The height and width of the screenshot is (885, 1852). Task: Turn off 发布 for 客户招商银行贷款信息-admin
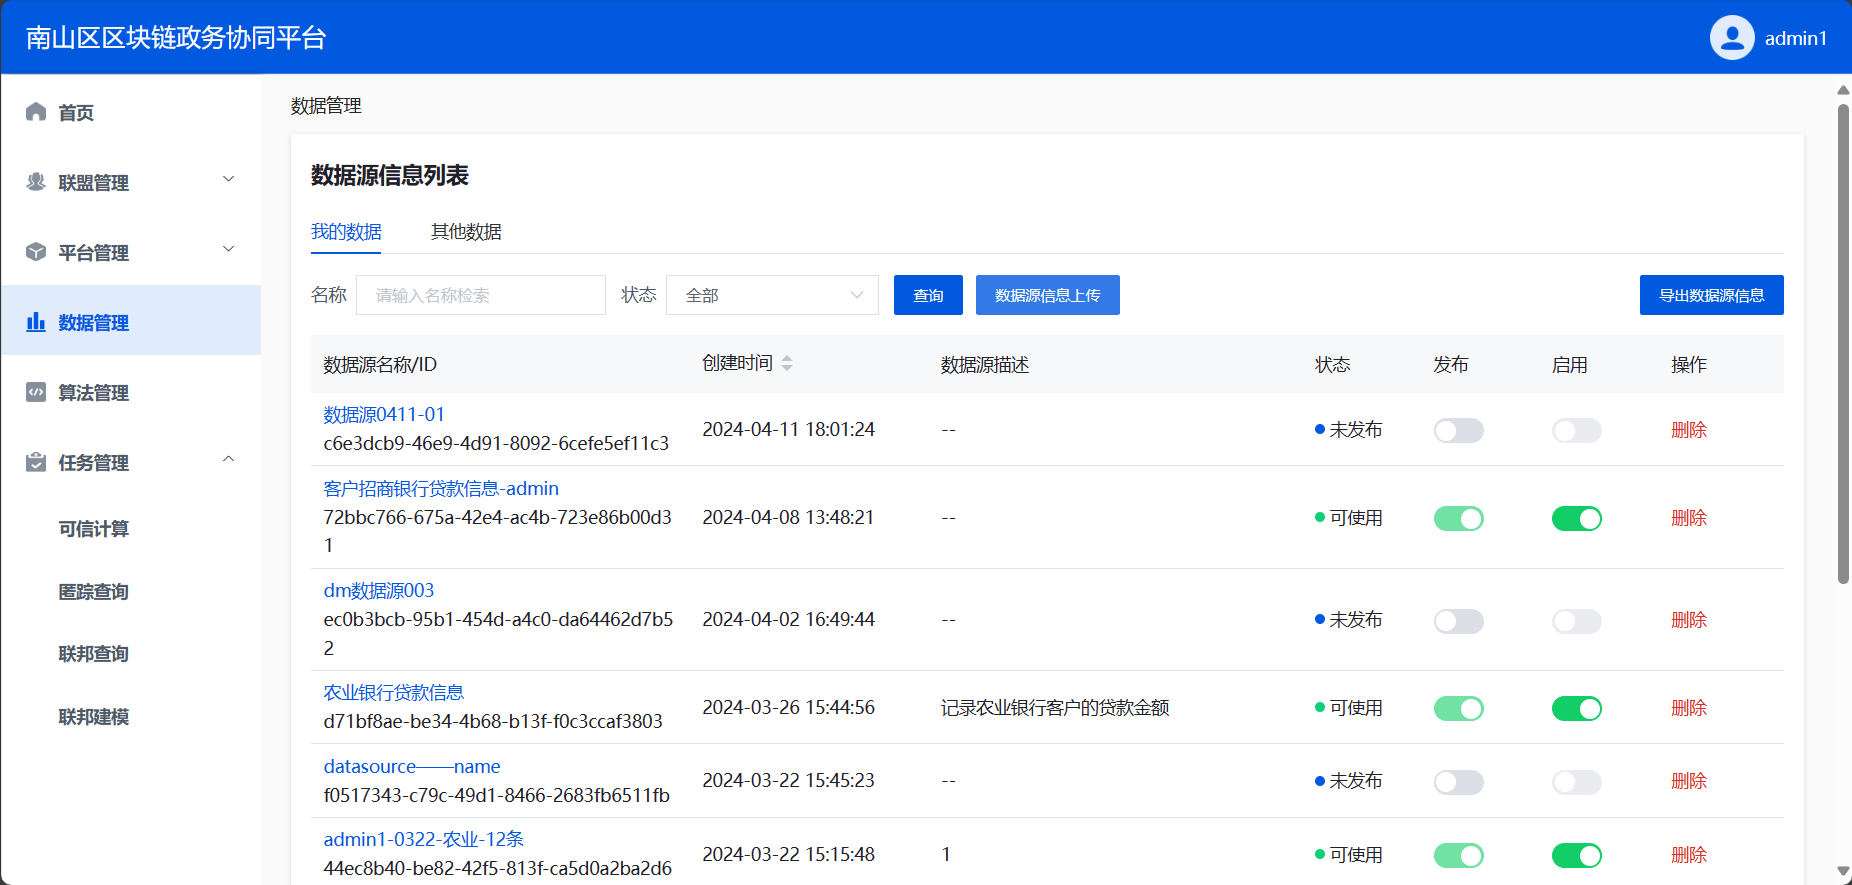pyautogui.click(x=1458, y=518)
